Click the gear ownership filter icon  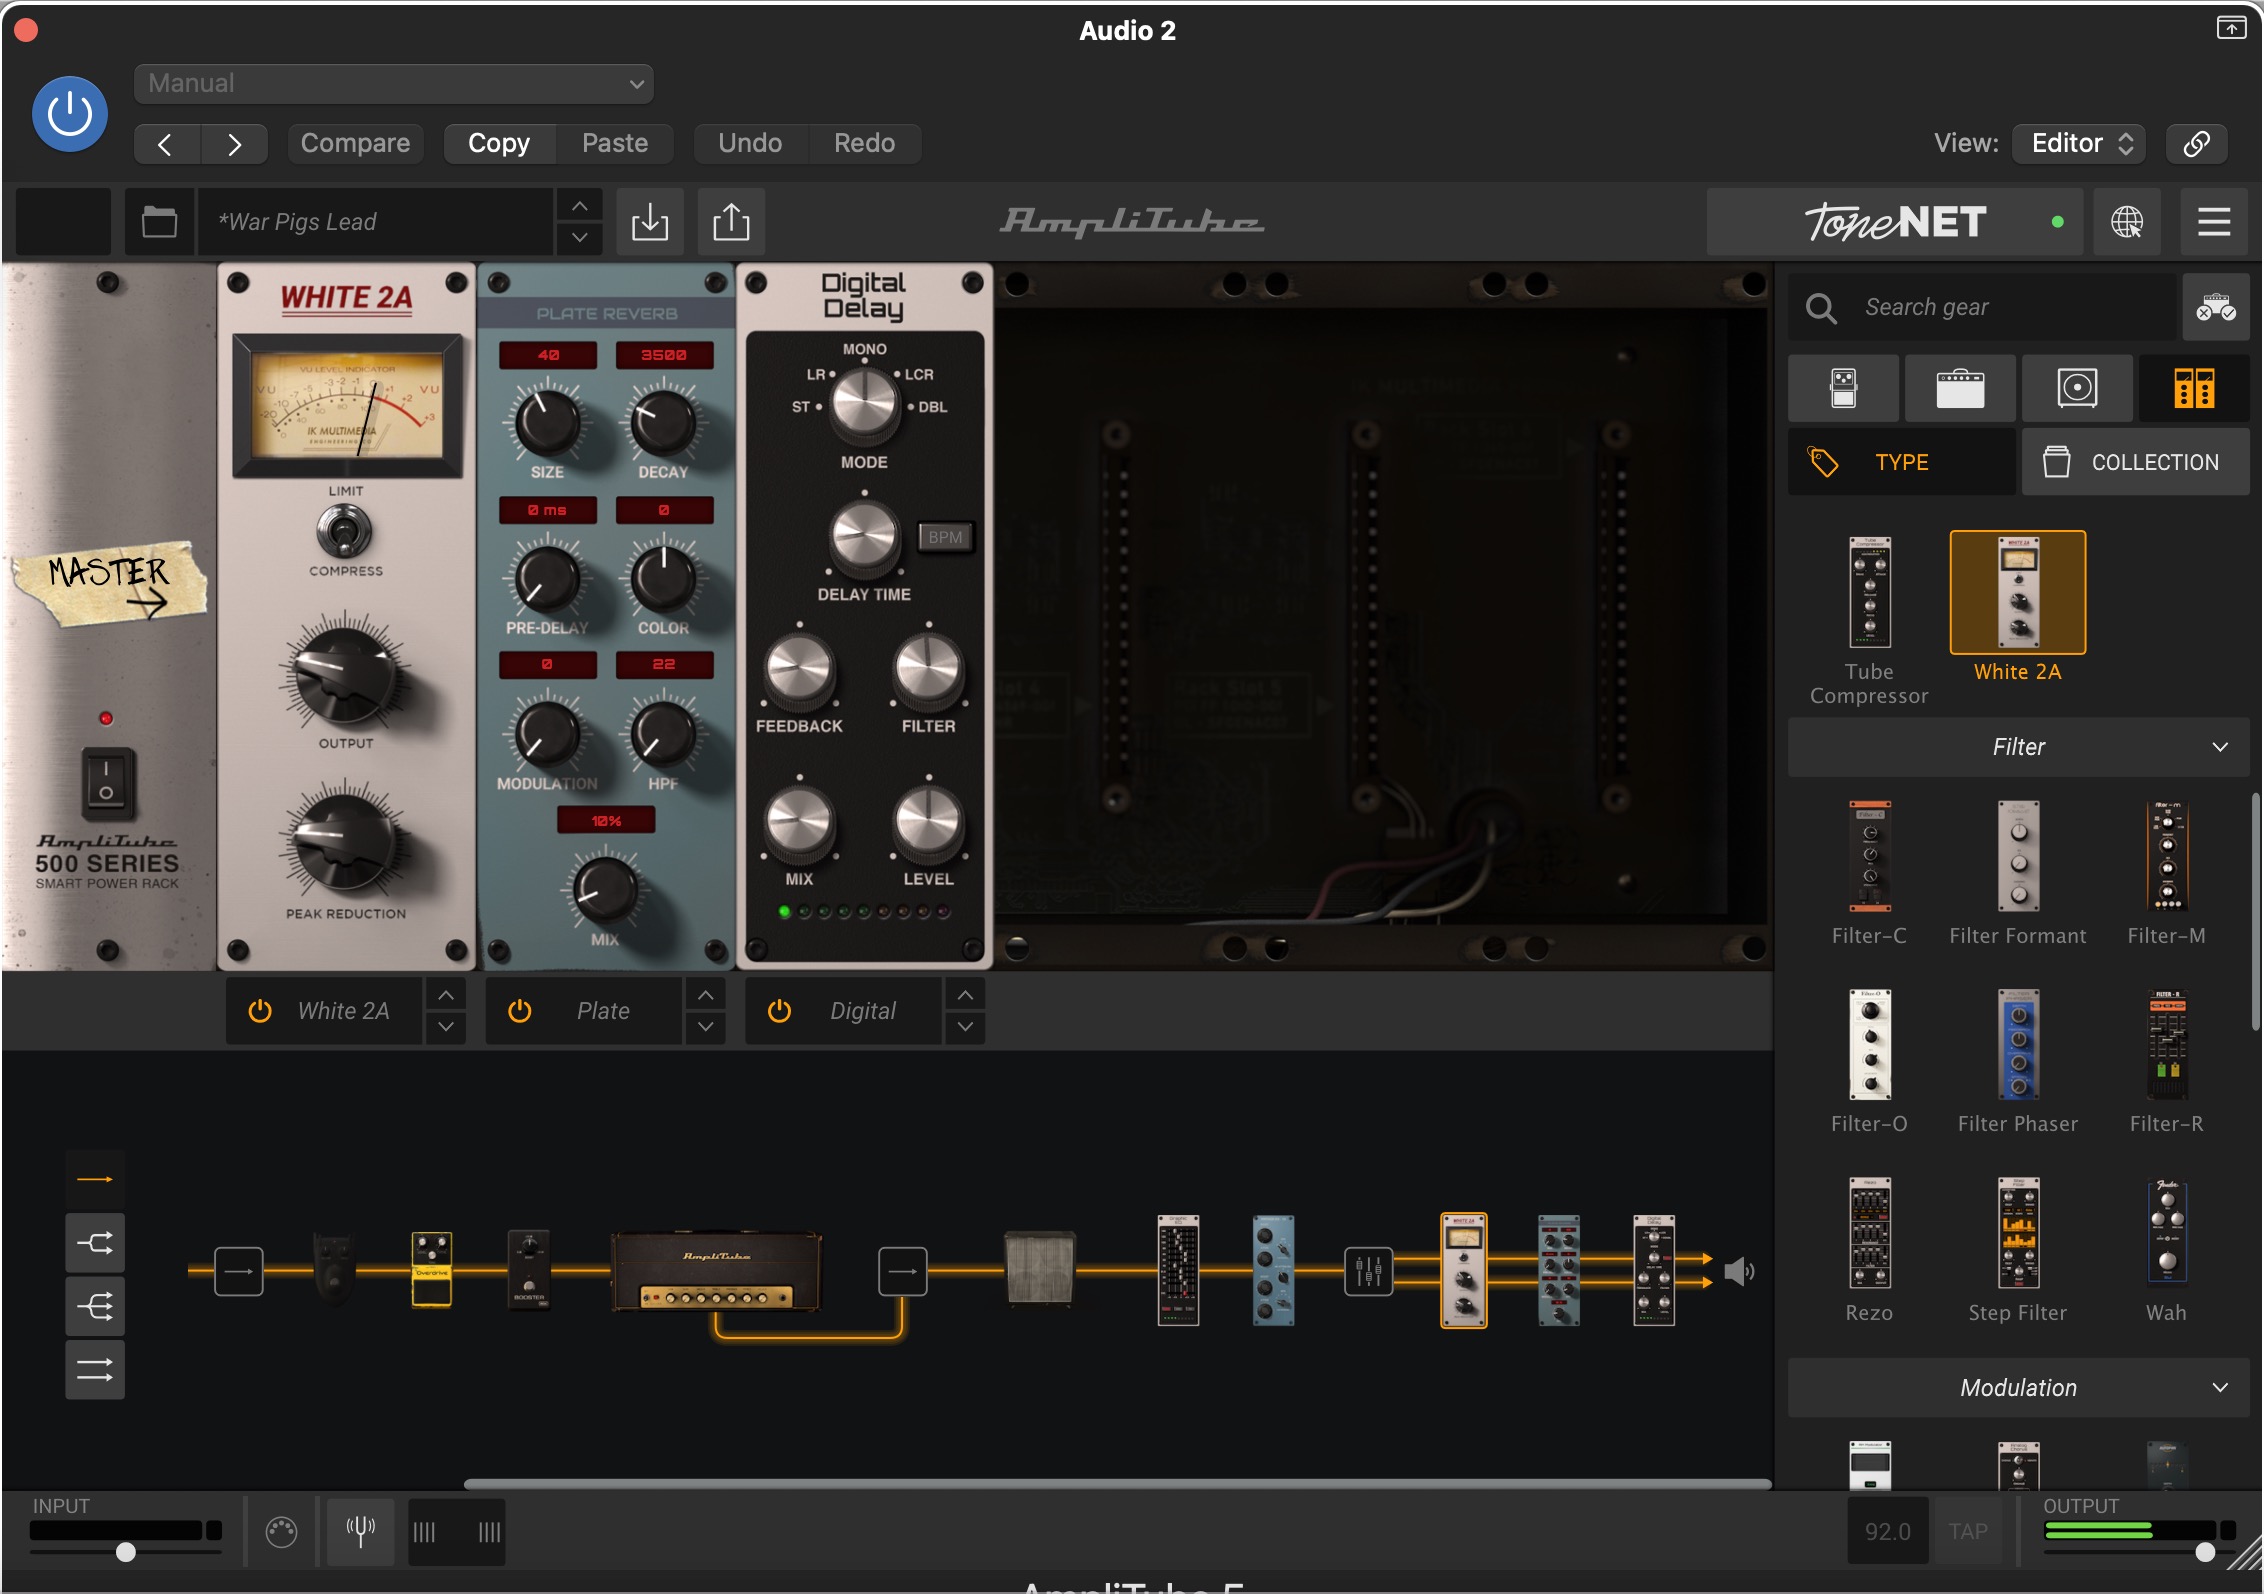(x=2216, y=307)
